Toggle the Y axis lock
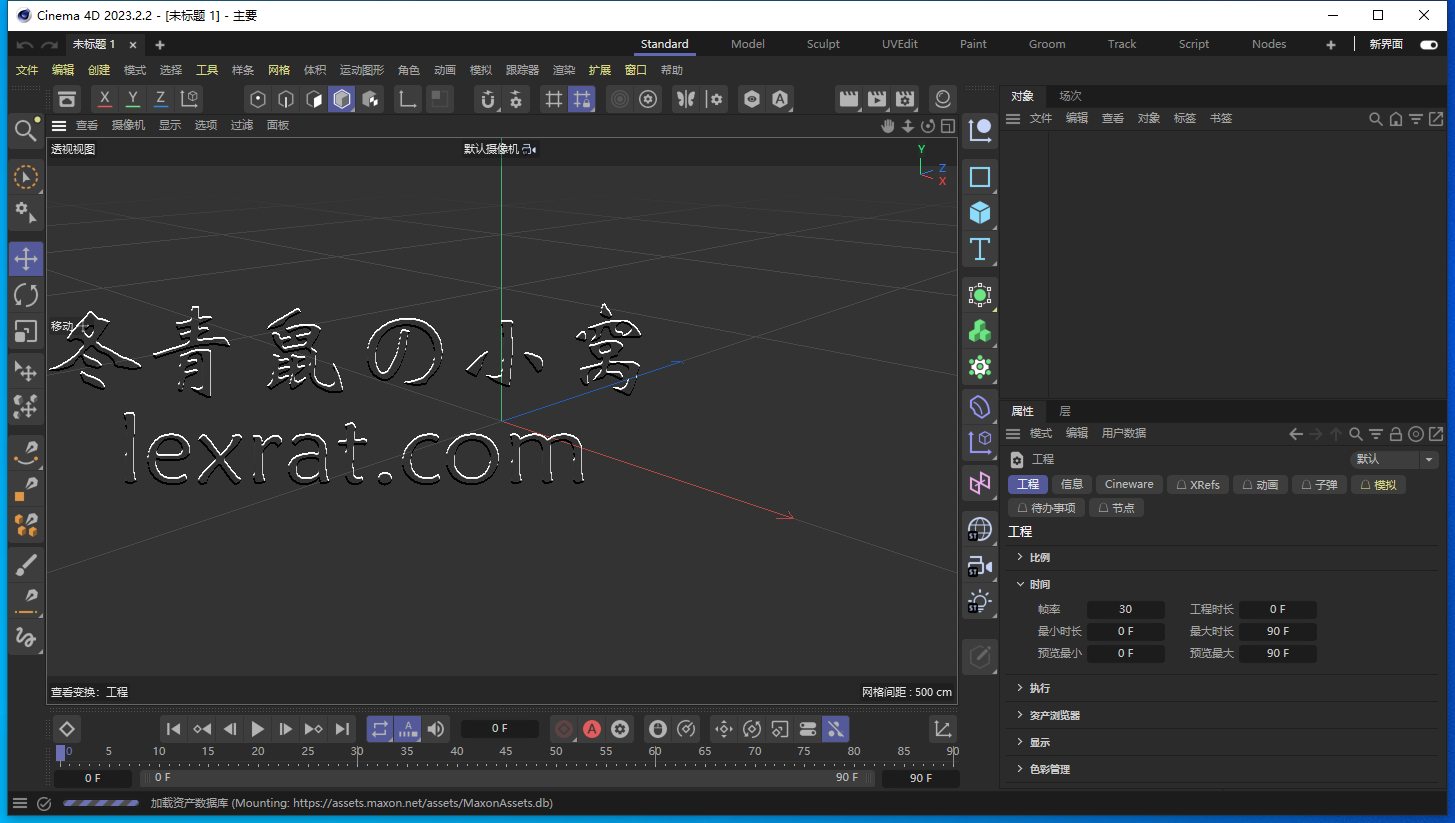The height and width of the screenshot is (823, 1455). 133,99
